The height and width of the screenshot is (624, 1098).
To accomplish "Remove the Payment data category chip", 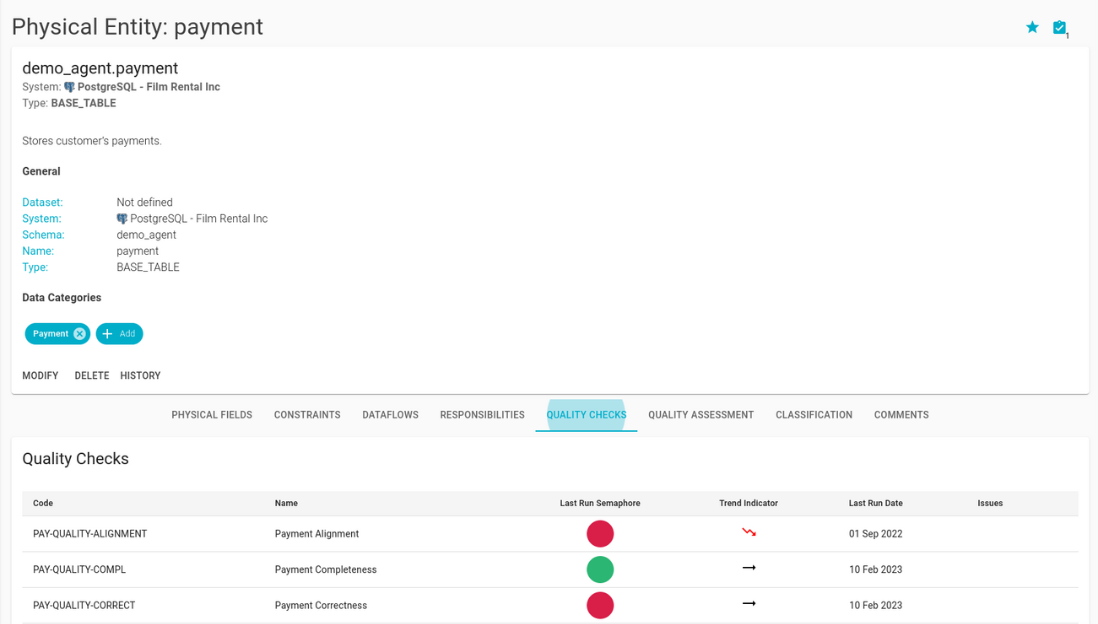I will (x=80, y=334).
